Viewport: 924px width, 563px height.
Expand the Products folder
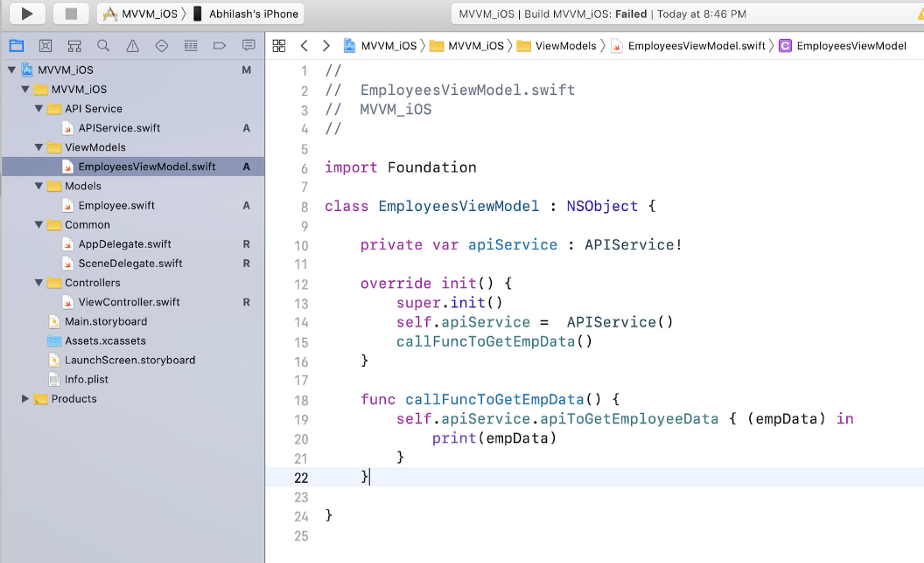(x=26, y=399)
